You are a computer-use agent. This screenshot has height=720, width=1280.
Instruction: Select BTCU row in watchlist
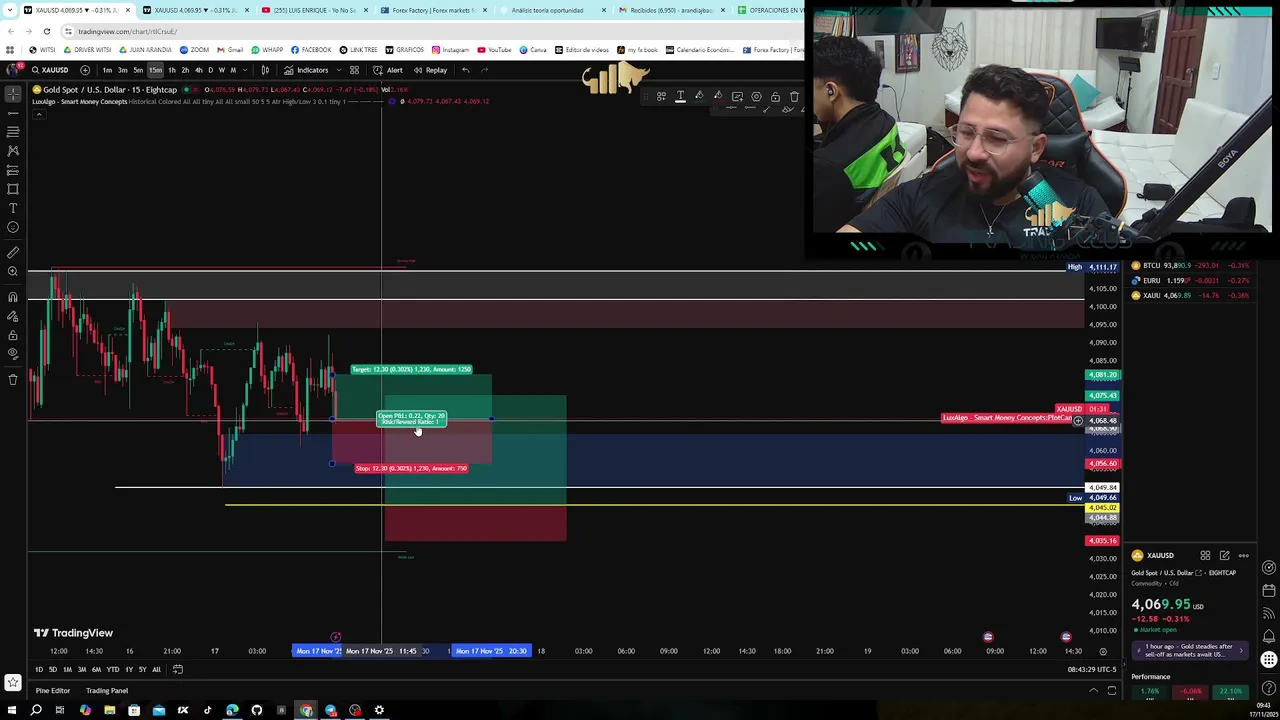pos(1191,266)
